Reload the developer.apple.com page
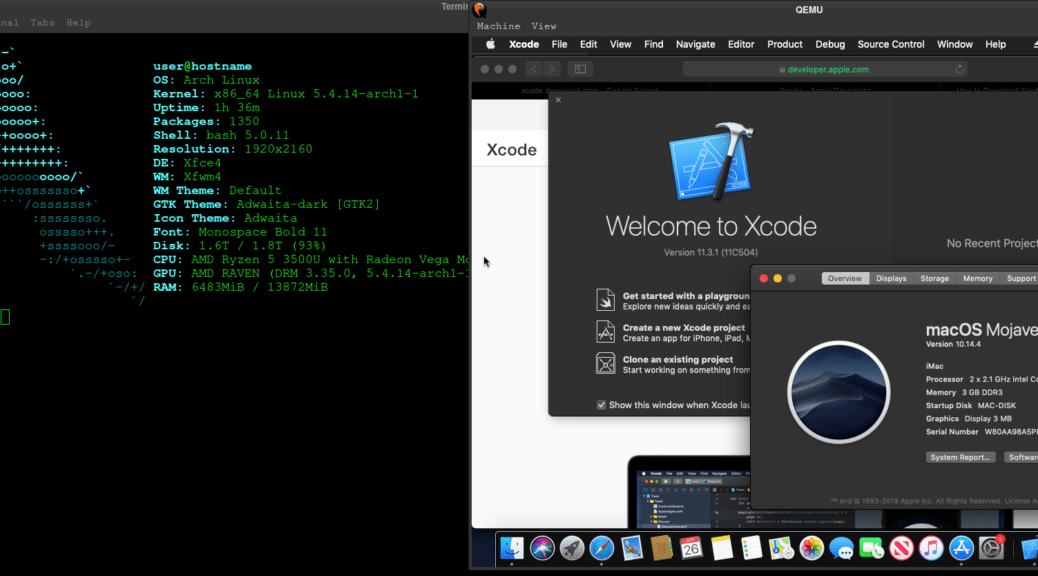1038x576 pixels. pos(959,69)
